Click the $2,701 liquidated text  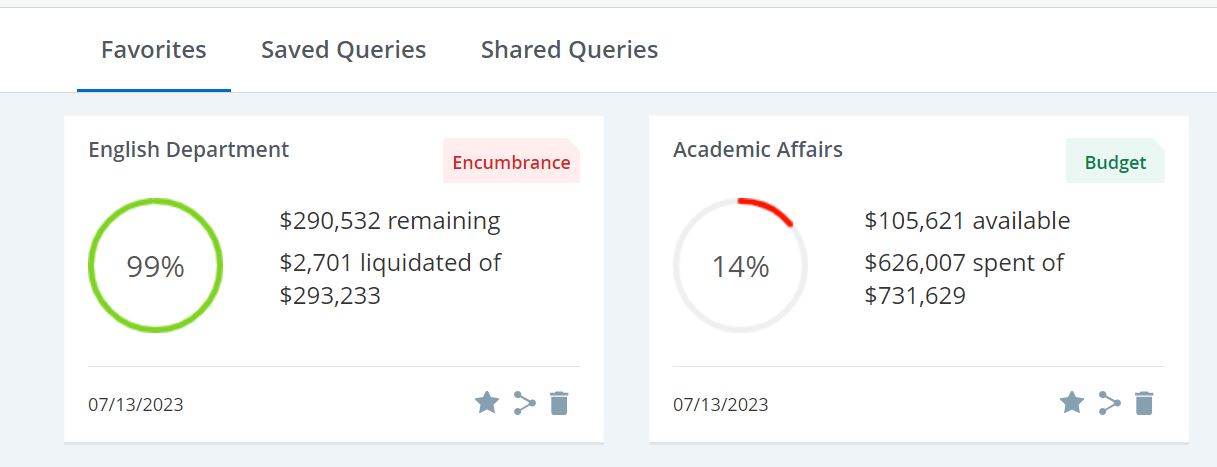390,263
